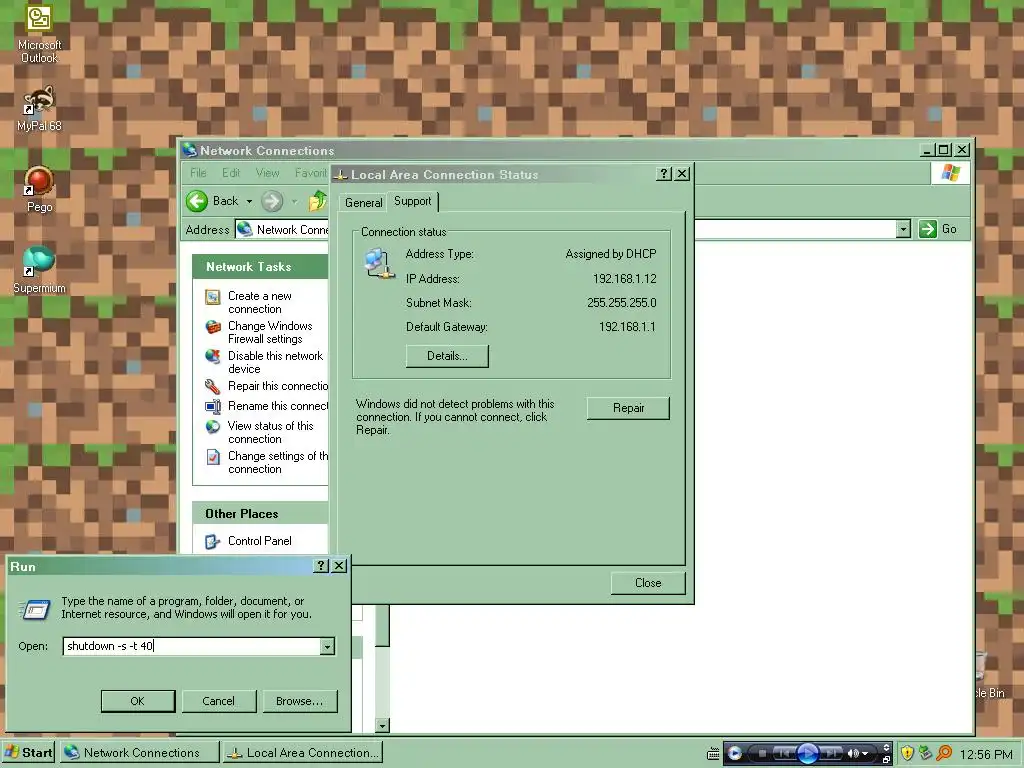Click the Run dialog program icon
Image resolution: width=1024 pixels, height=768 pixels.
35,609
